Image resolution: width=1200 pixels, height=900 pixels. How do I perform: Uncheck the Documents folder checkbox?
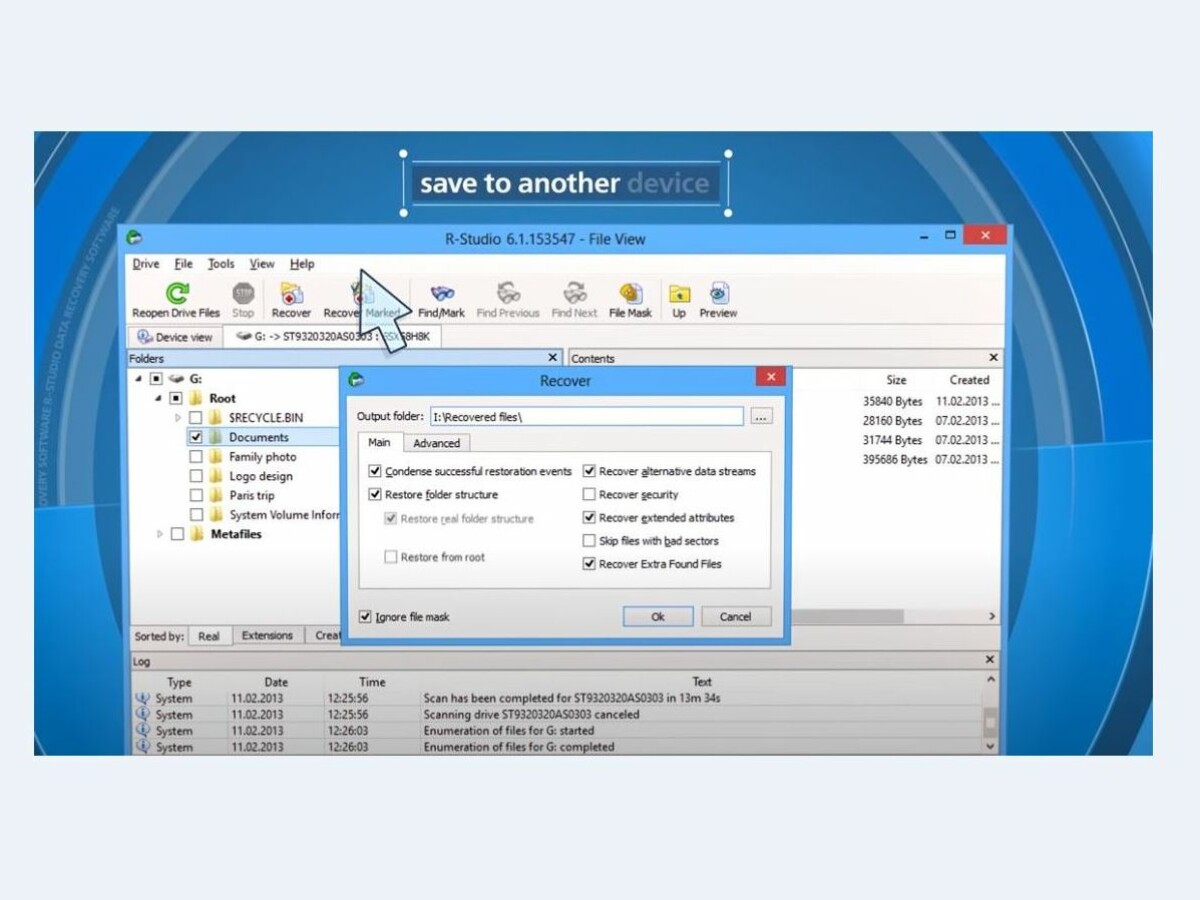click(x=196, y=437)
